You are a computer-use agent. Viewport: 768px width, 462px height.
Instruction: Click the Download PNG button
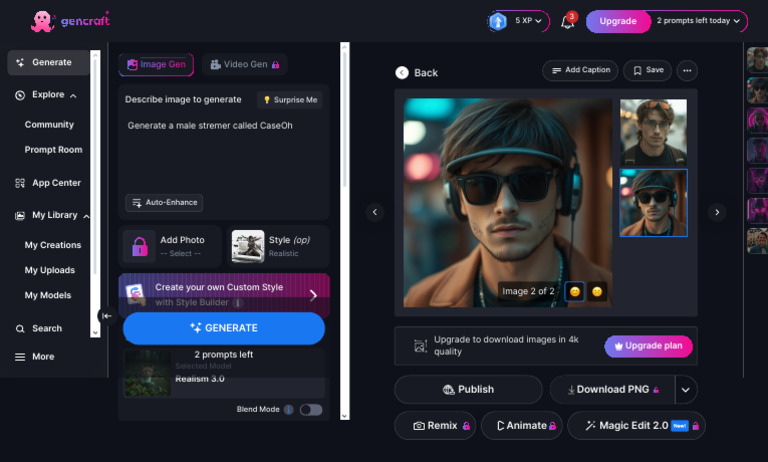click(x=613, y=390)
